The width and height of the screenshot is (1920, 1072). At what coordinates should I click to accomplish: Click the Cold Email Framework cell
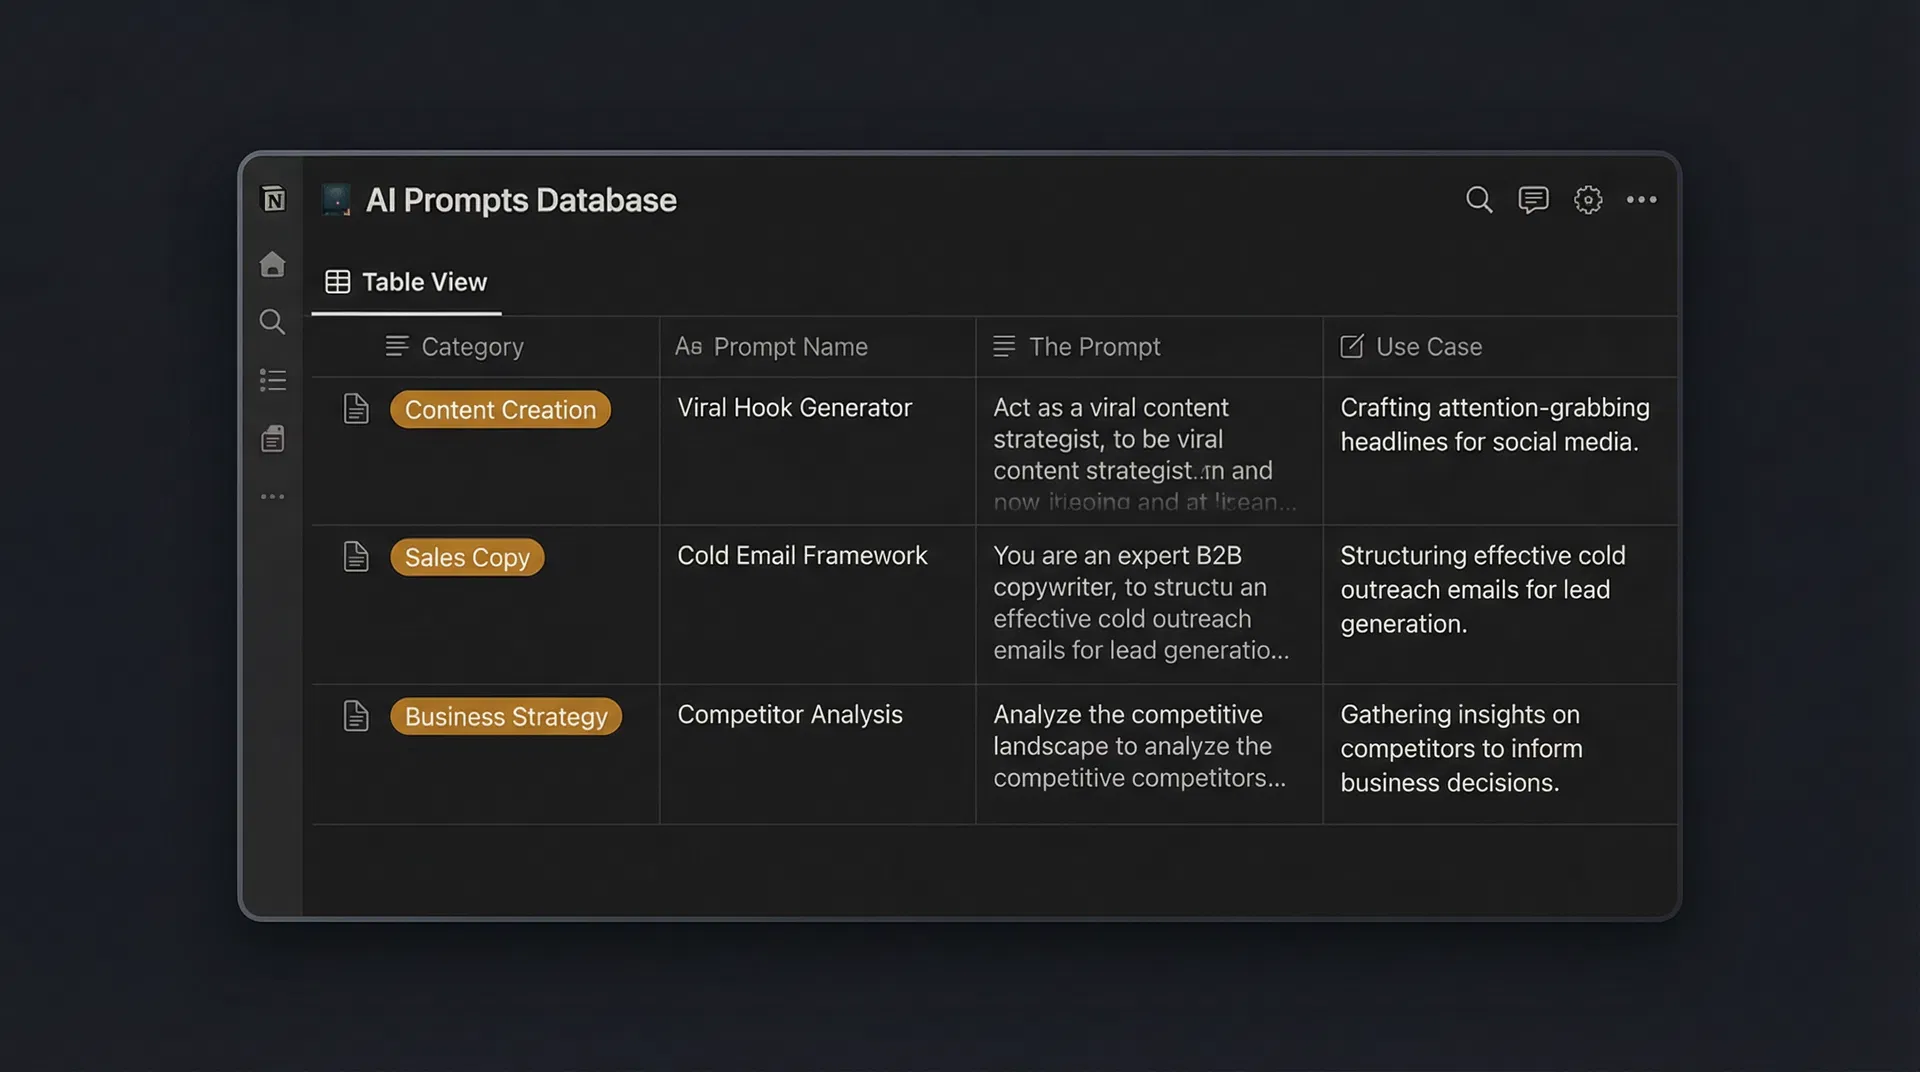coord(802,555)
